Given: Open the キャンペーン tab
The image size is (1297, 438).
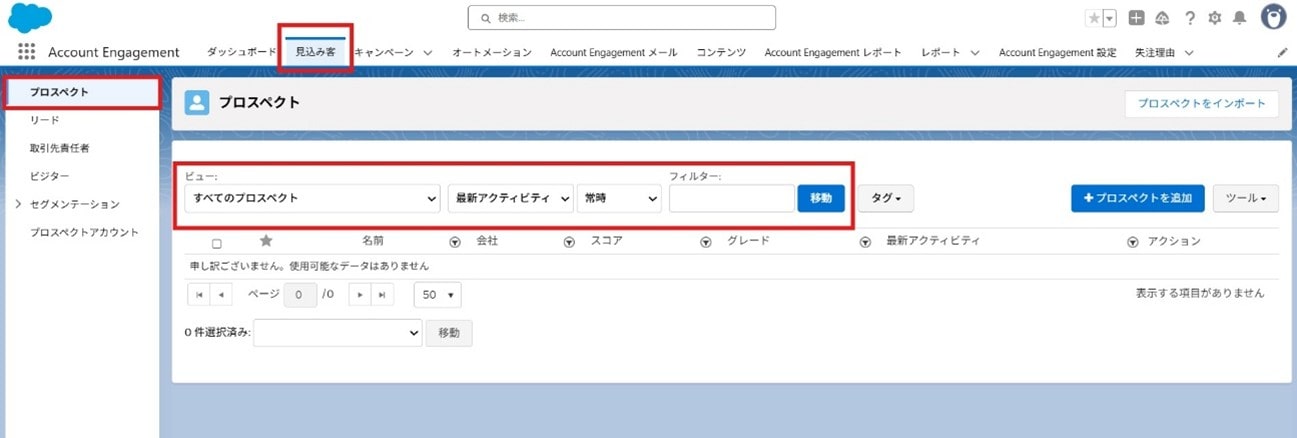Looking at the screenshot, I should (x=384, y=52).
